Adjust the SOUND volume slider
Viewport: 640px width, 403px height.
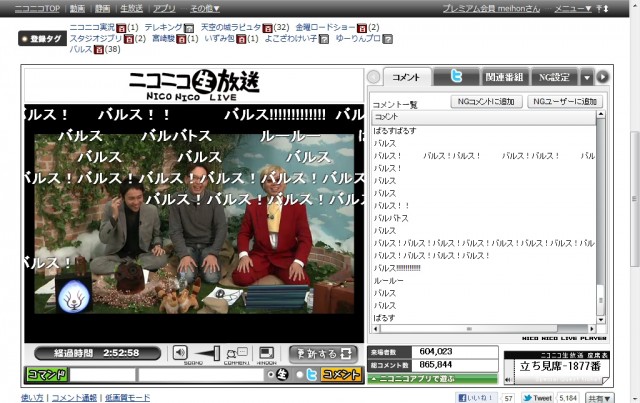[207, 353]
